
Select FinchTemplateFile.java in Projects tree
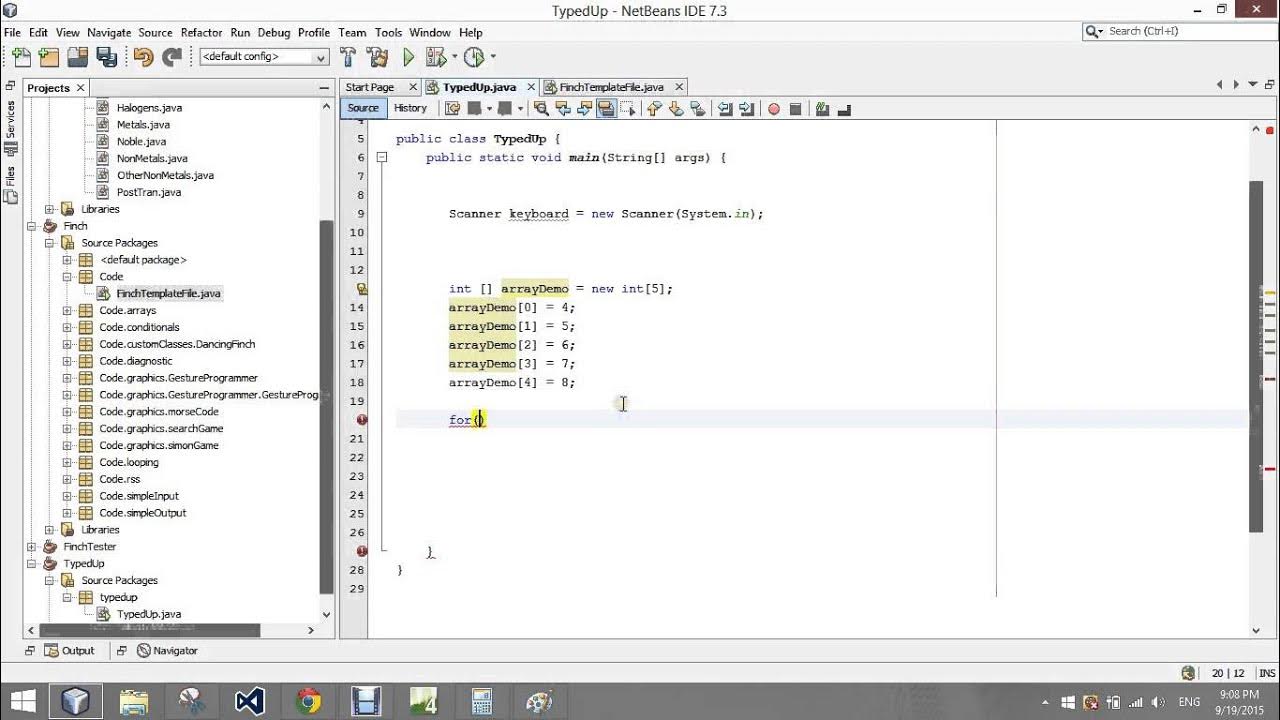[x=168, y=293]
